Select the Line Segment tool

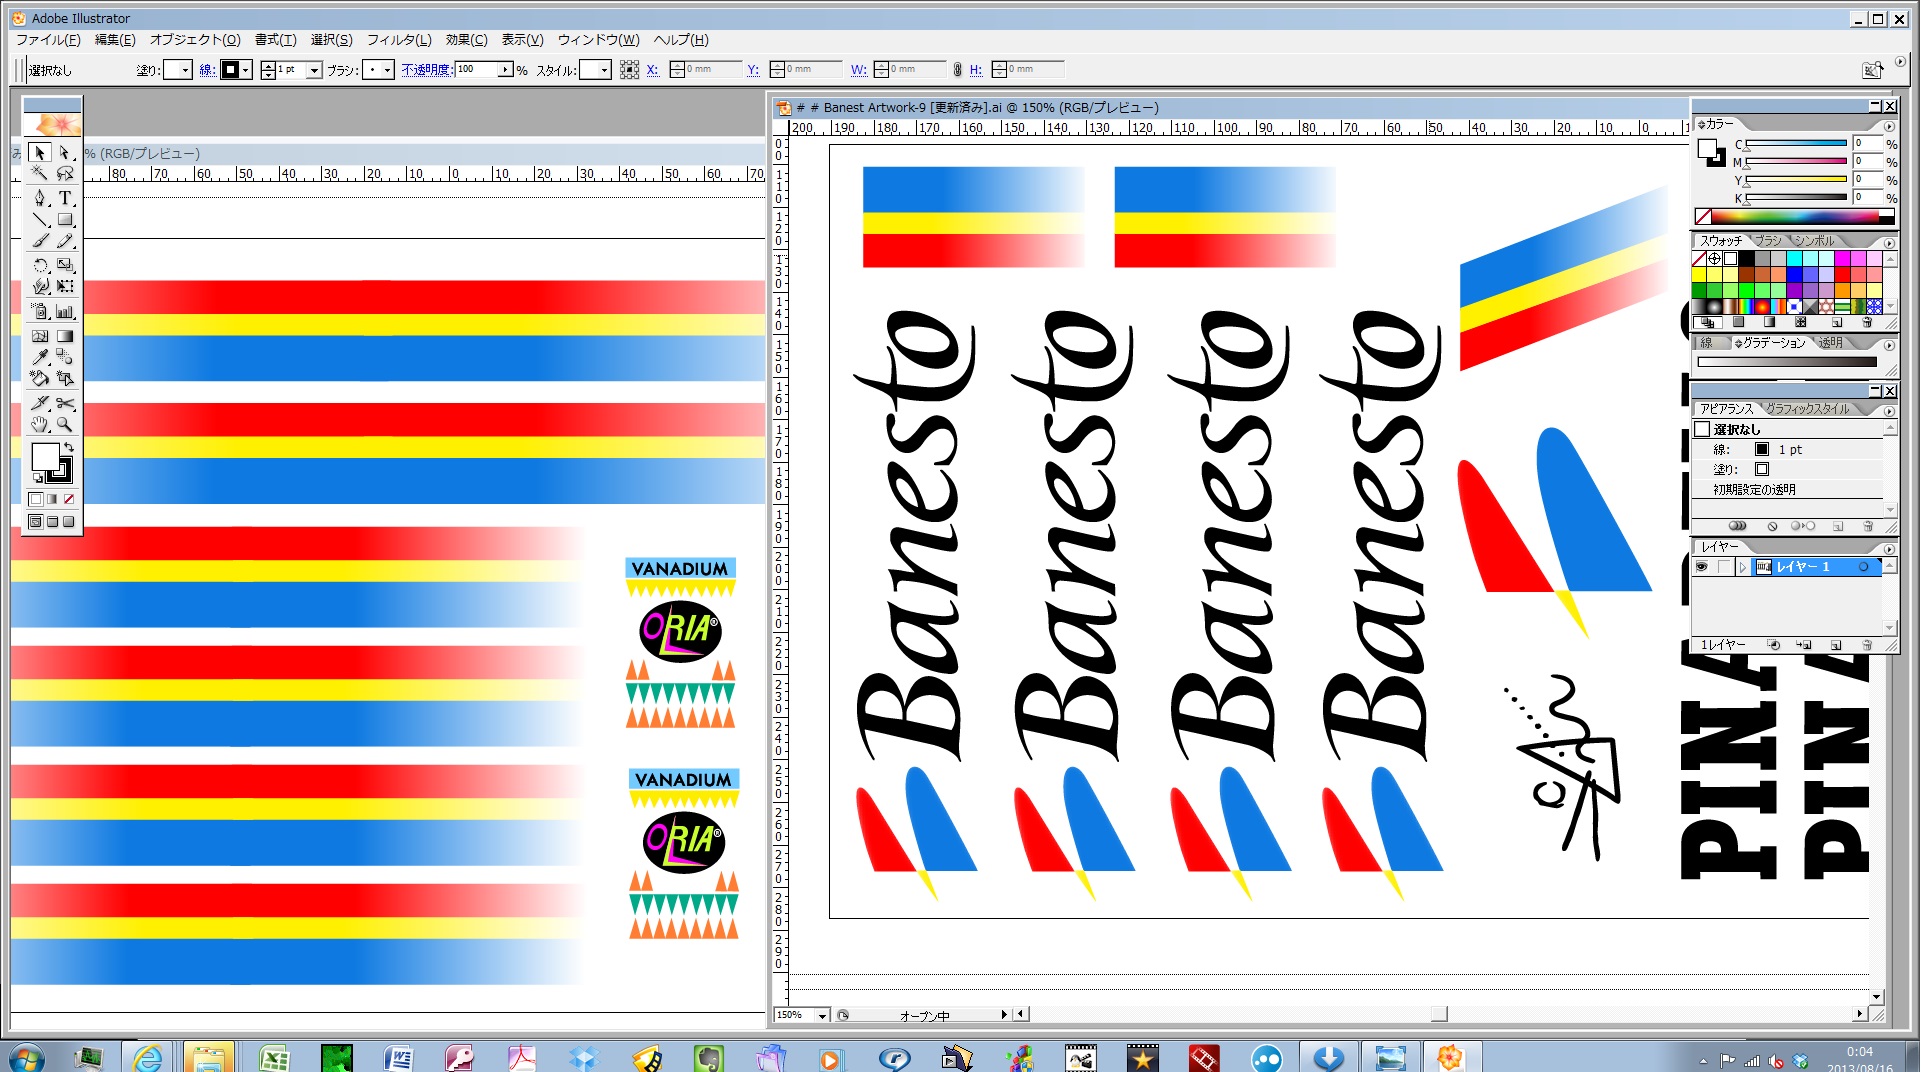coord(39,220)
